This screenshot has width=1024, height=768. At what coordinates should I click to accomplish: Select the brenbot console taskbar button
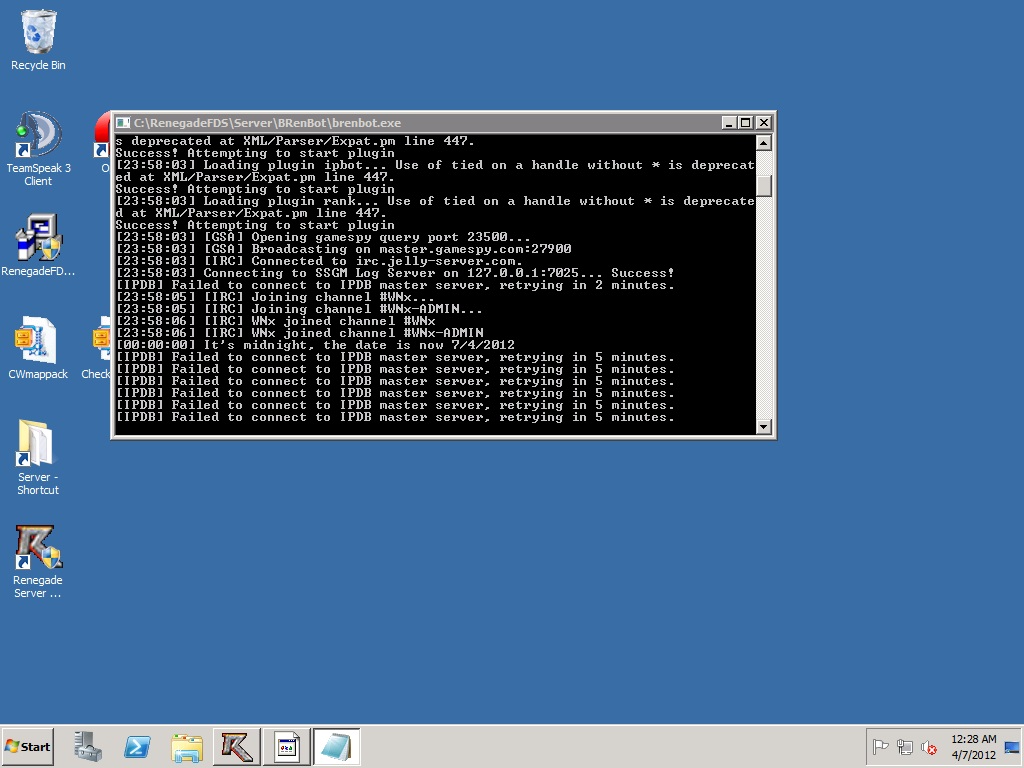click(286, 747)
